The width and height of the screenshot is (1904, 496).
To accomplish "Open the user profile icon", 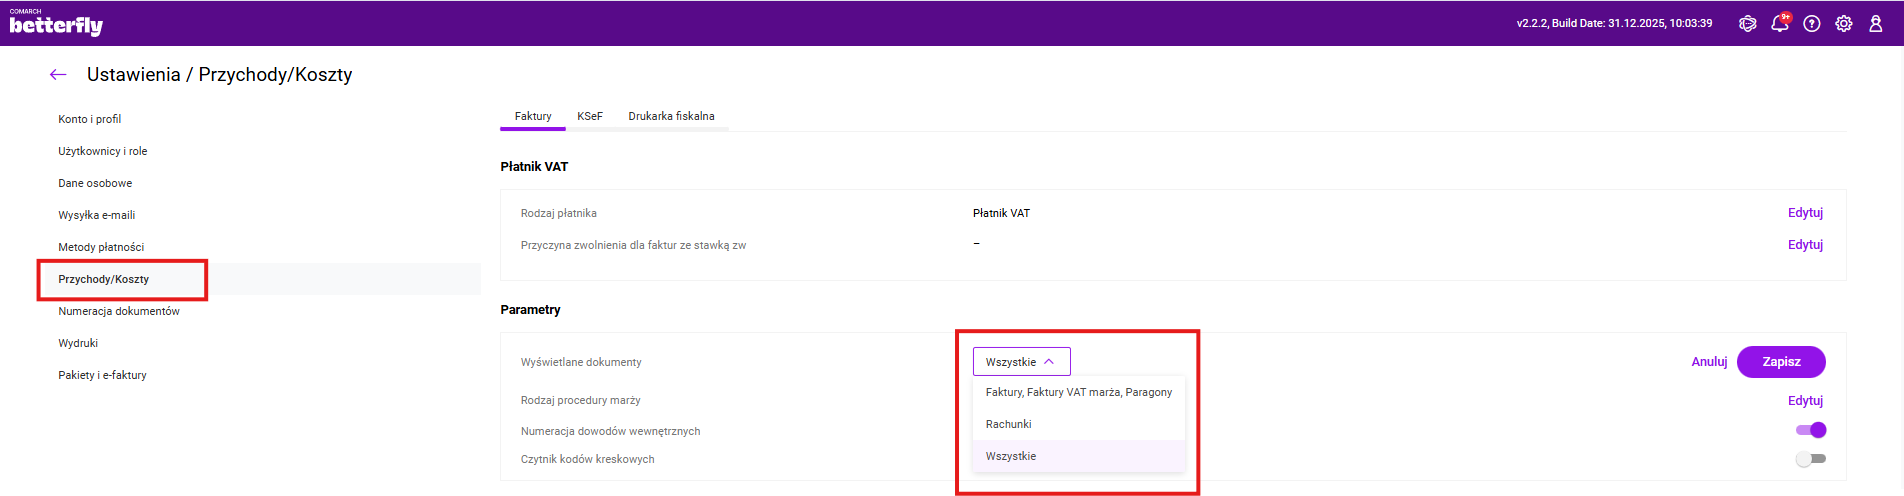I will (1875, 23).
